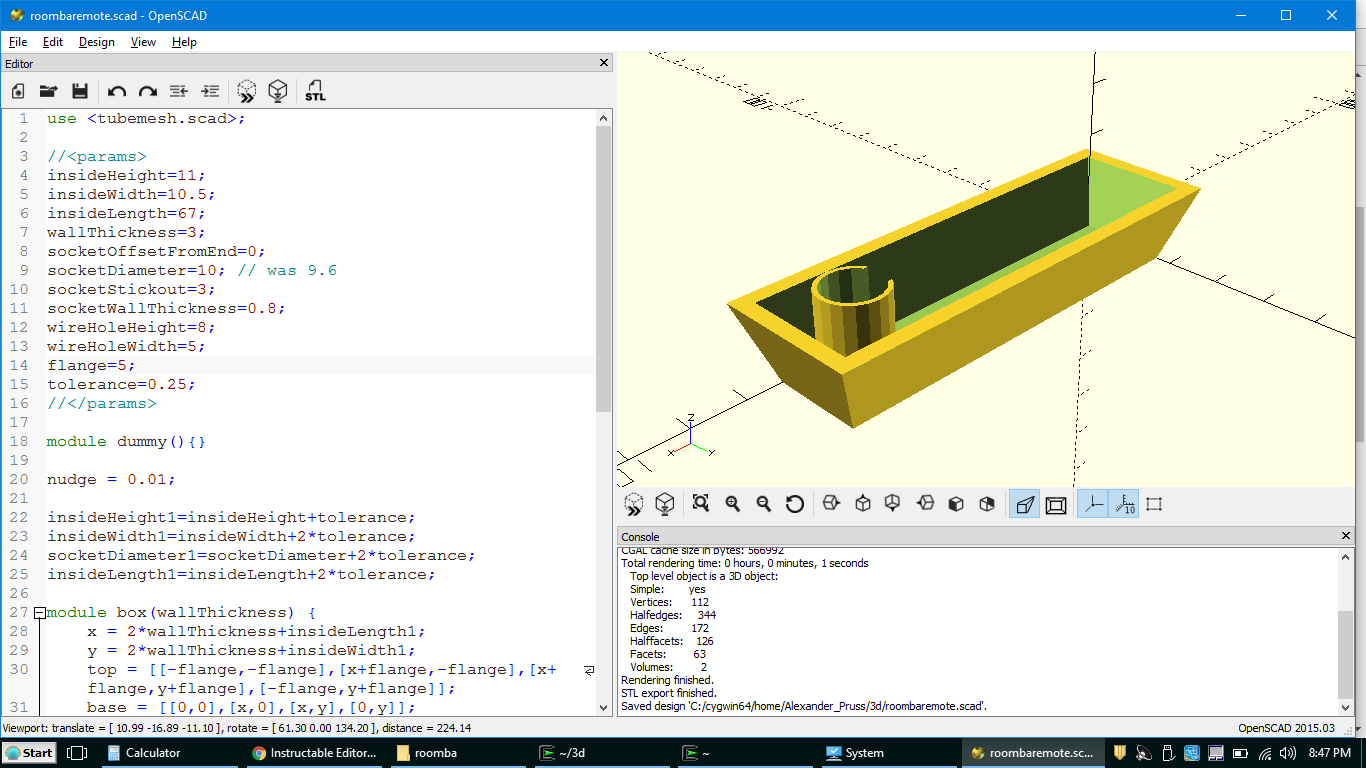
Task: Switch to Right view of the model
Action: pyautogui.click(x=831, y=504)
